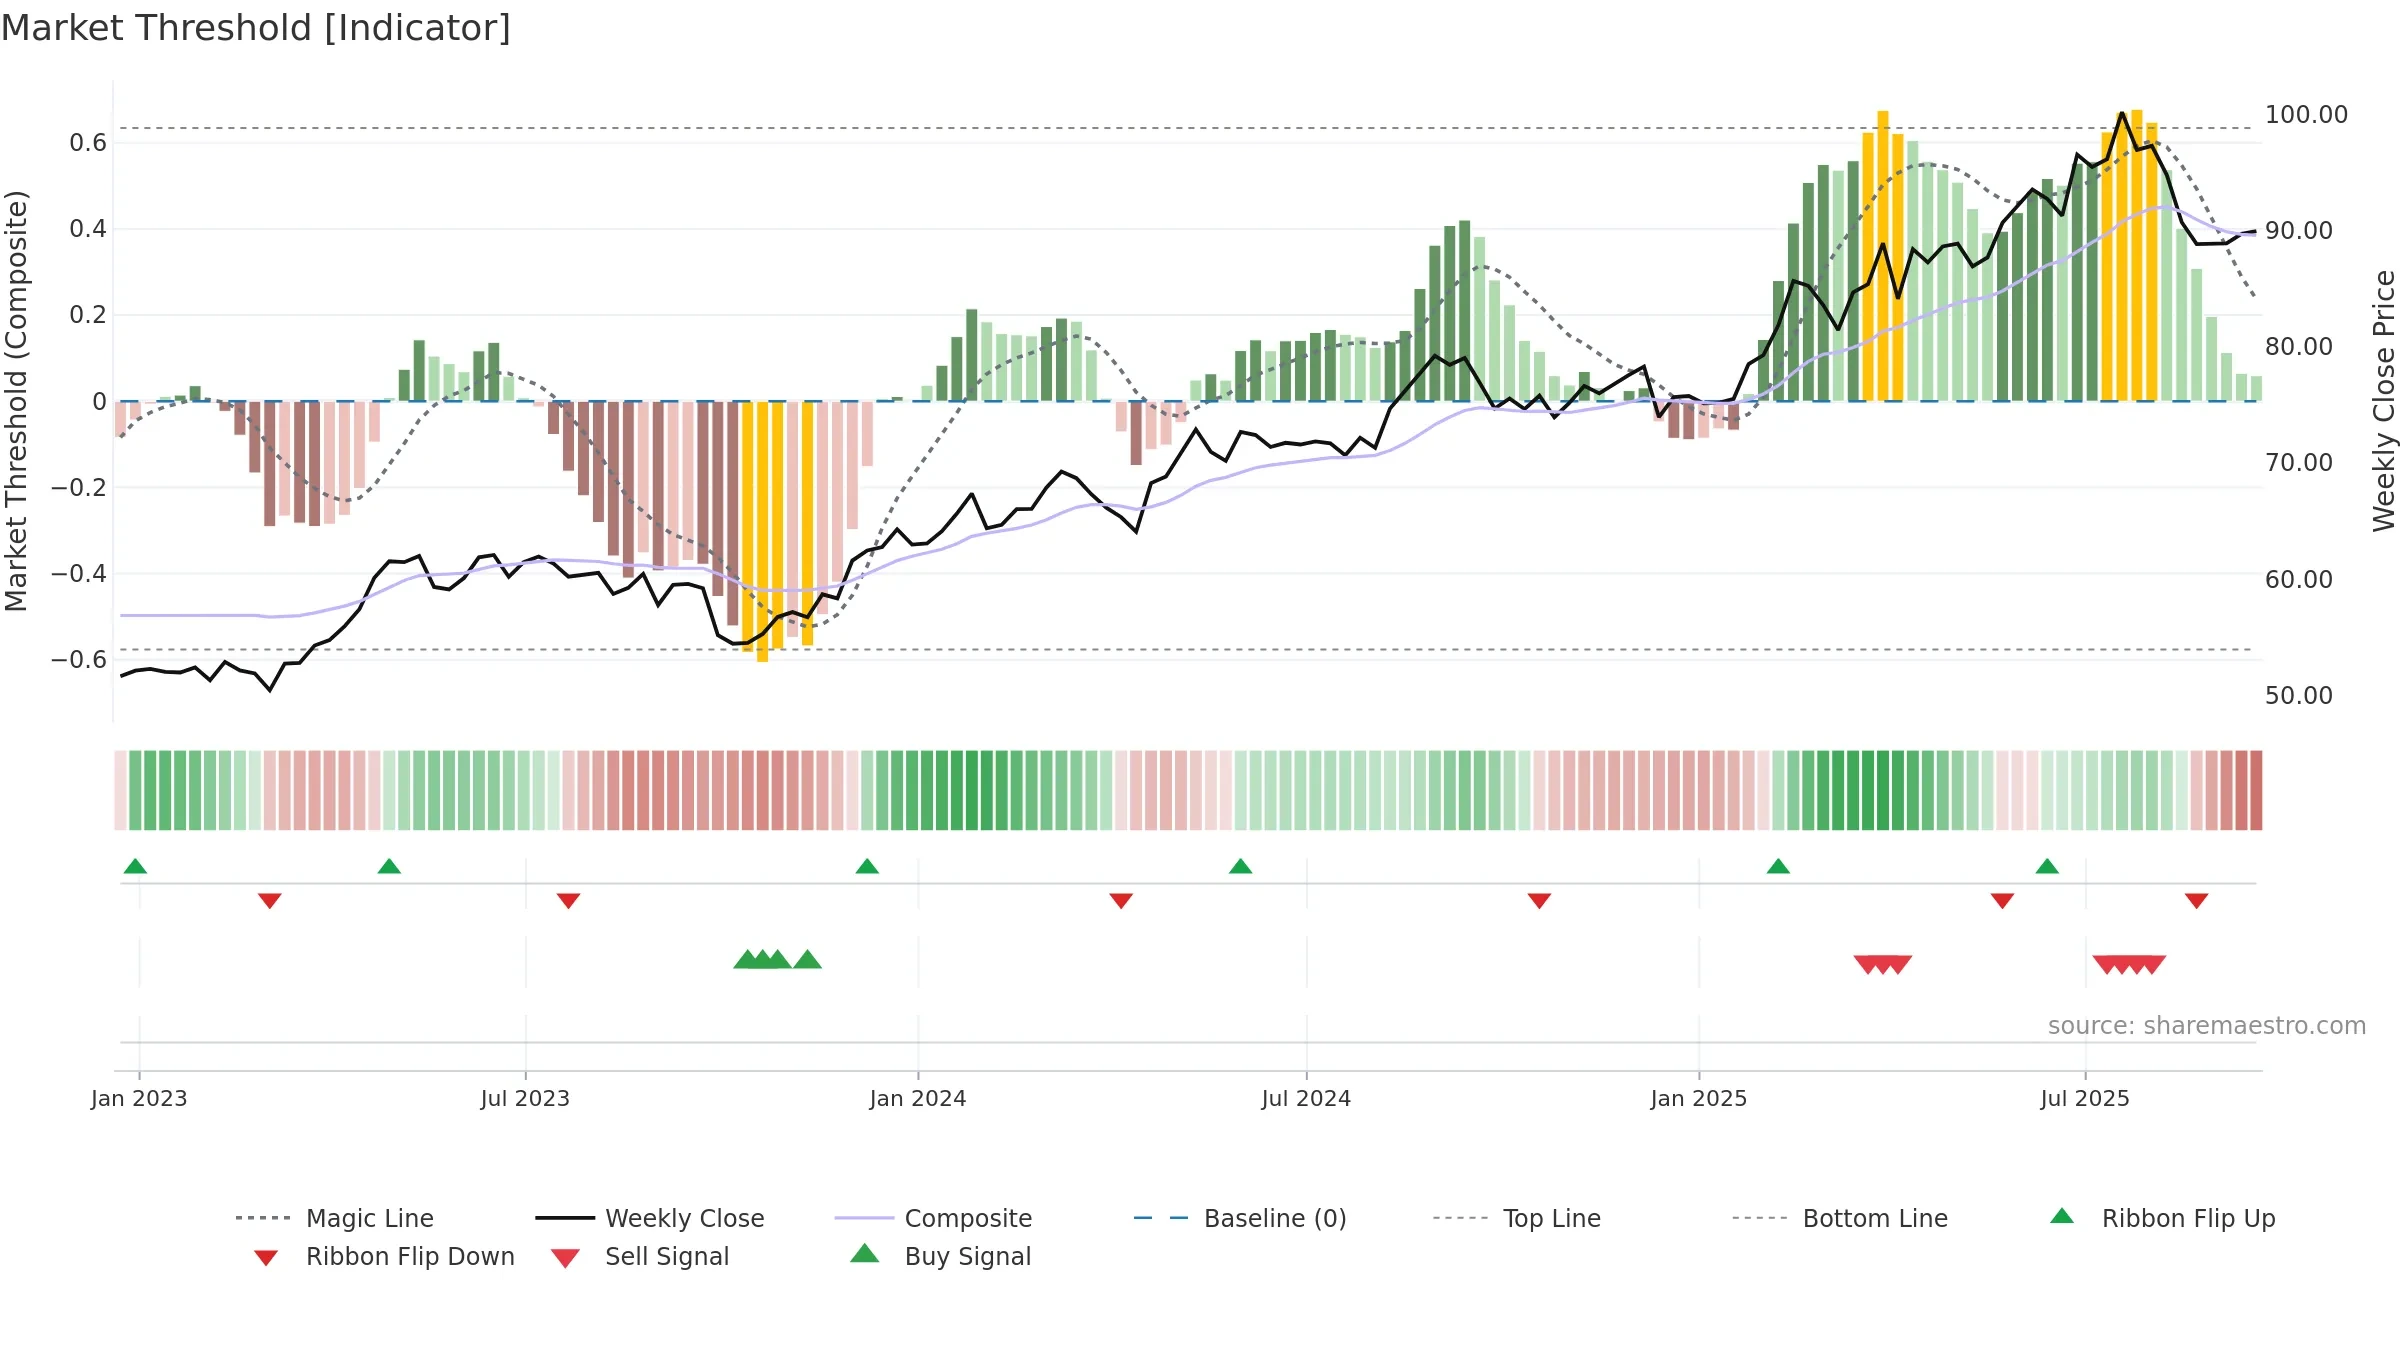Toggle Ribbon Flip Down legend entry
2400x1350 pixels.
coord(383,1256)
